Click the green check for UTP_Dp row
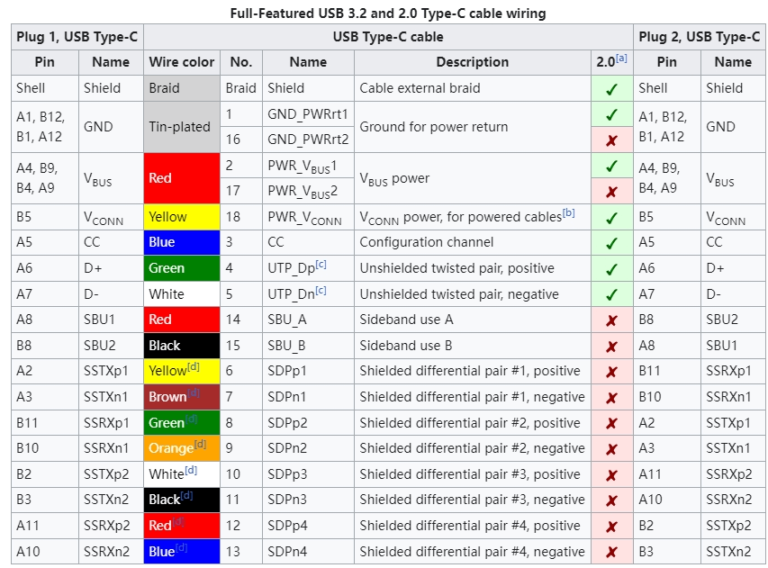 tap(611, 268)
